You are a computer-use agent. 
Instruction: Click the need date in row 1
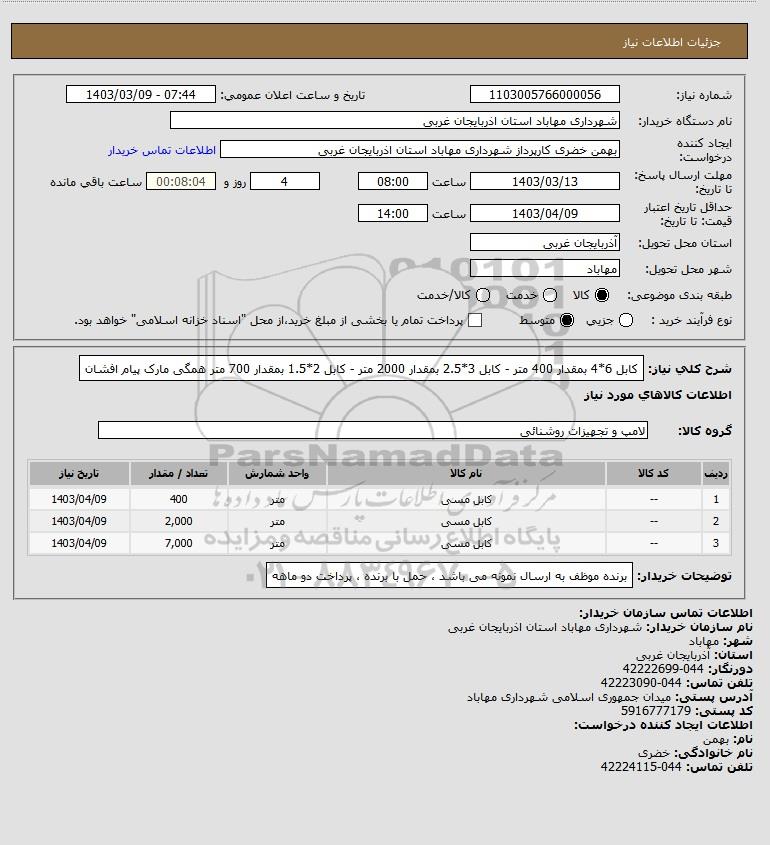79,499
